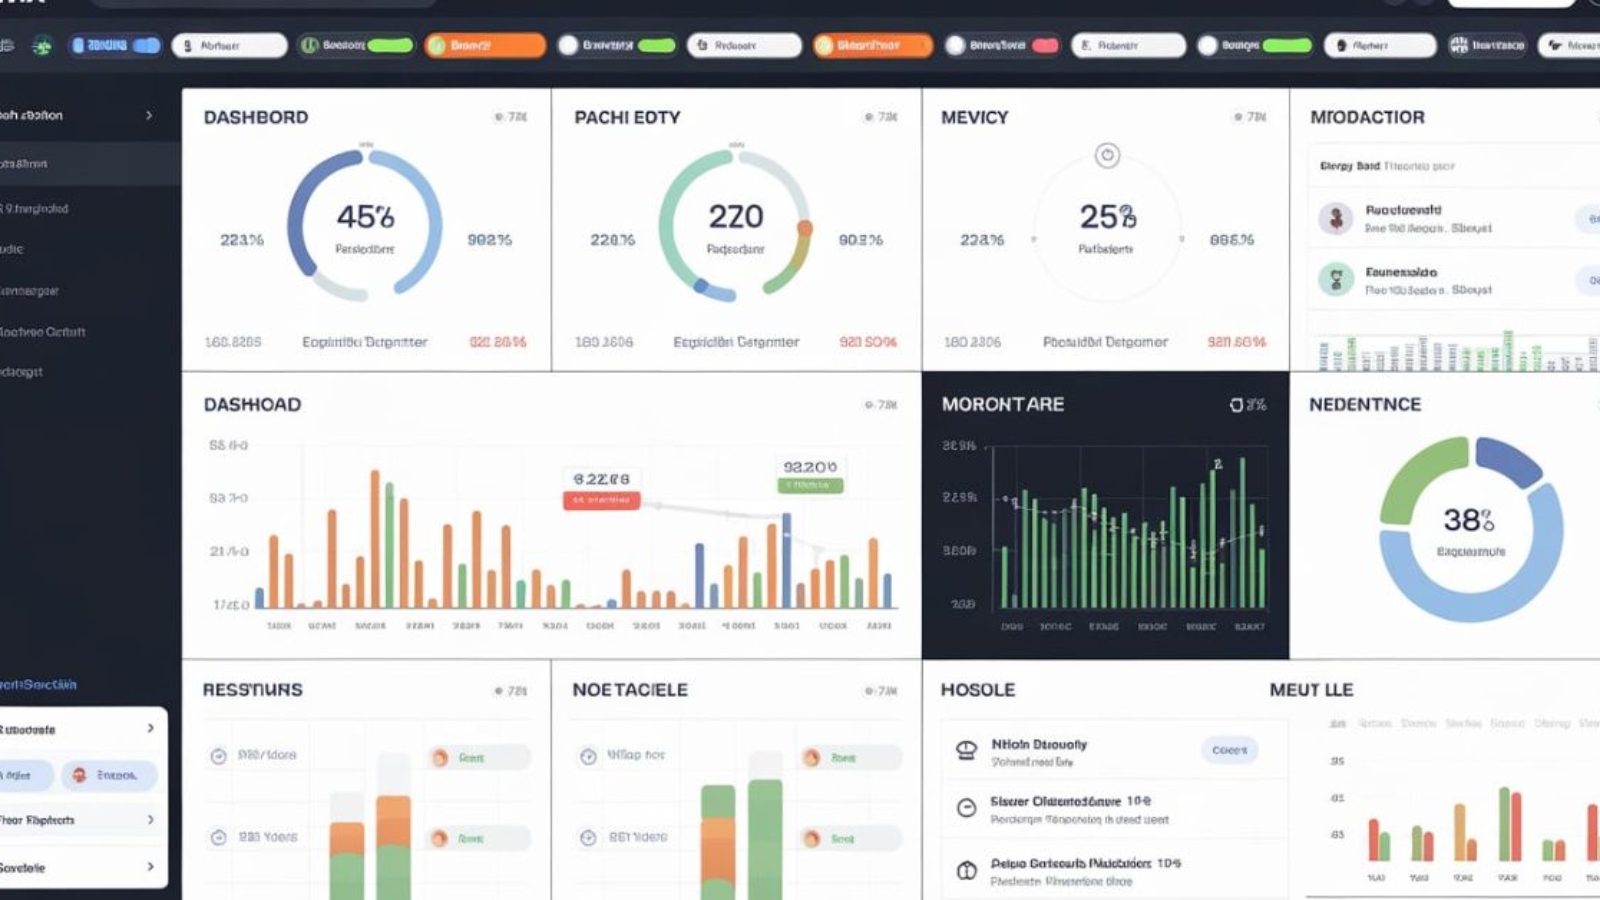
Task: Click the clock icon in the first NOETACIELE row
Action: pos(588,756)
